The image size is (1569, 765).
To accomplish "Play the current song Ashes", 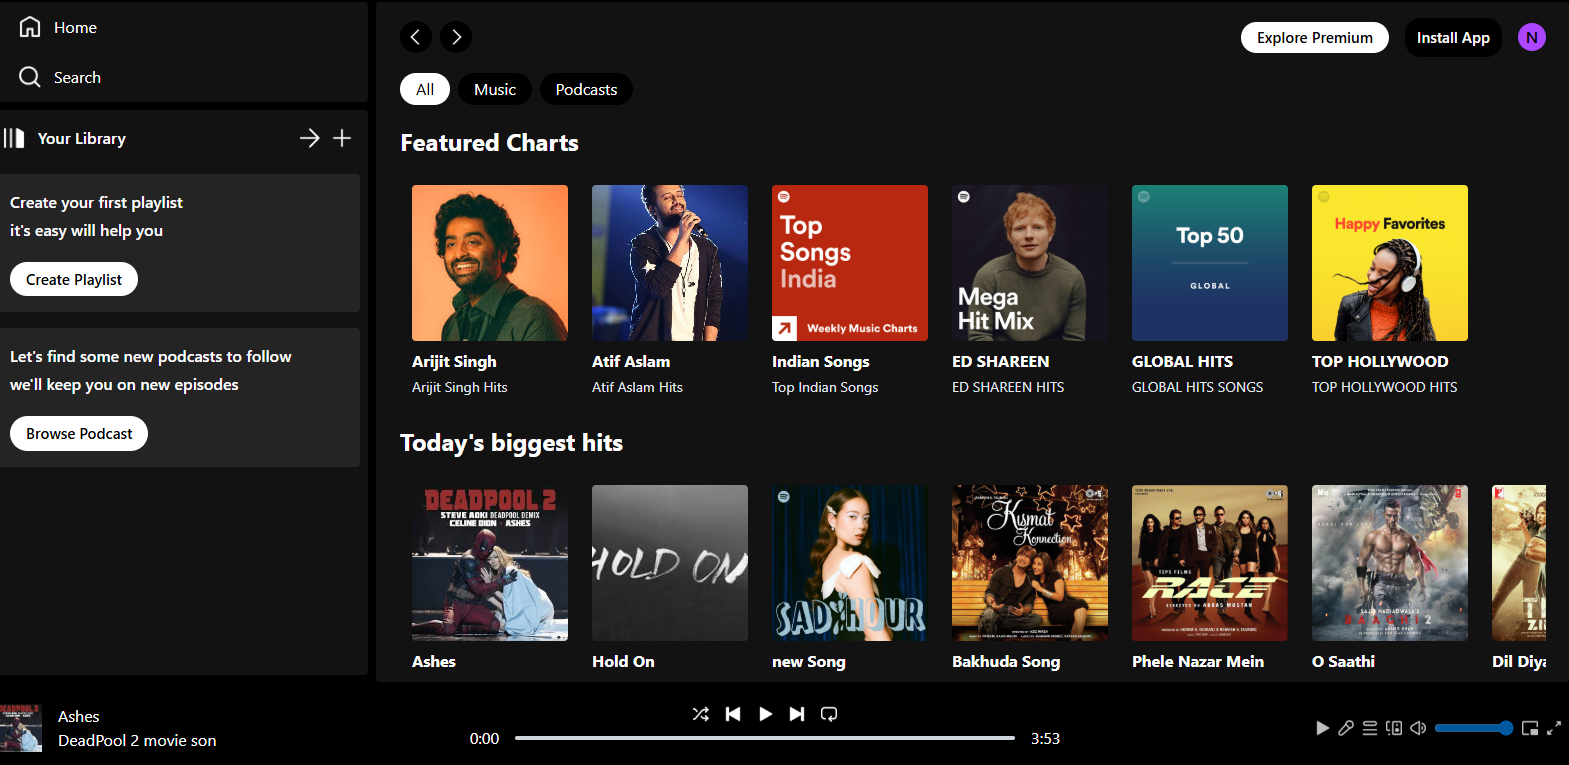I will pos(765,714).
